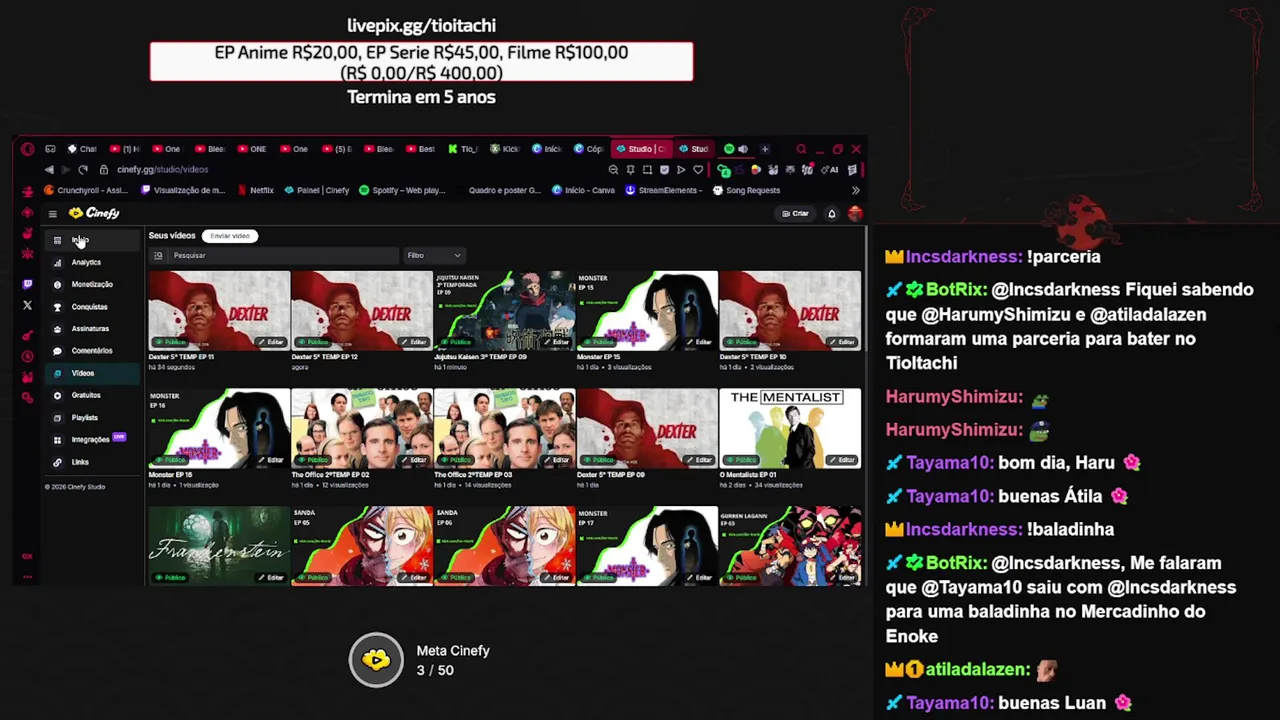Switch to the Chat browser tab
Screen dimensions: 1280x720
coord(82,149)
